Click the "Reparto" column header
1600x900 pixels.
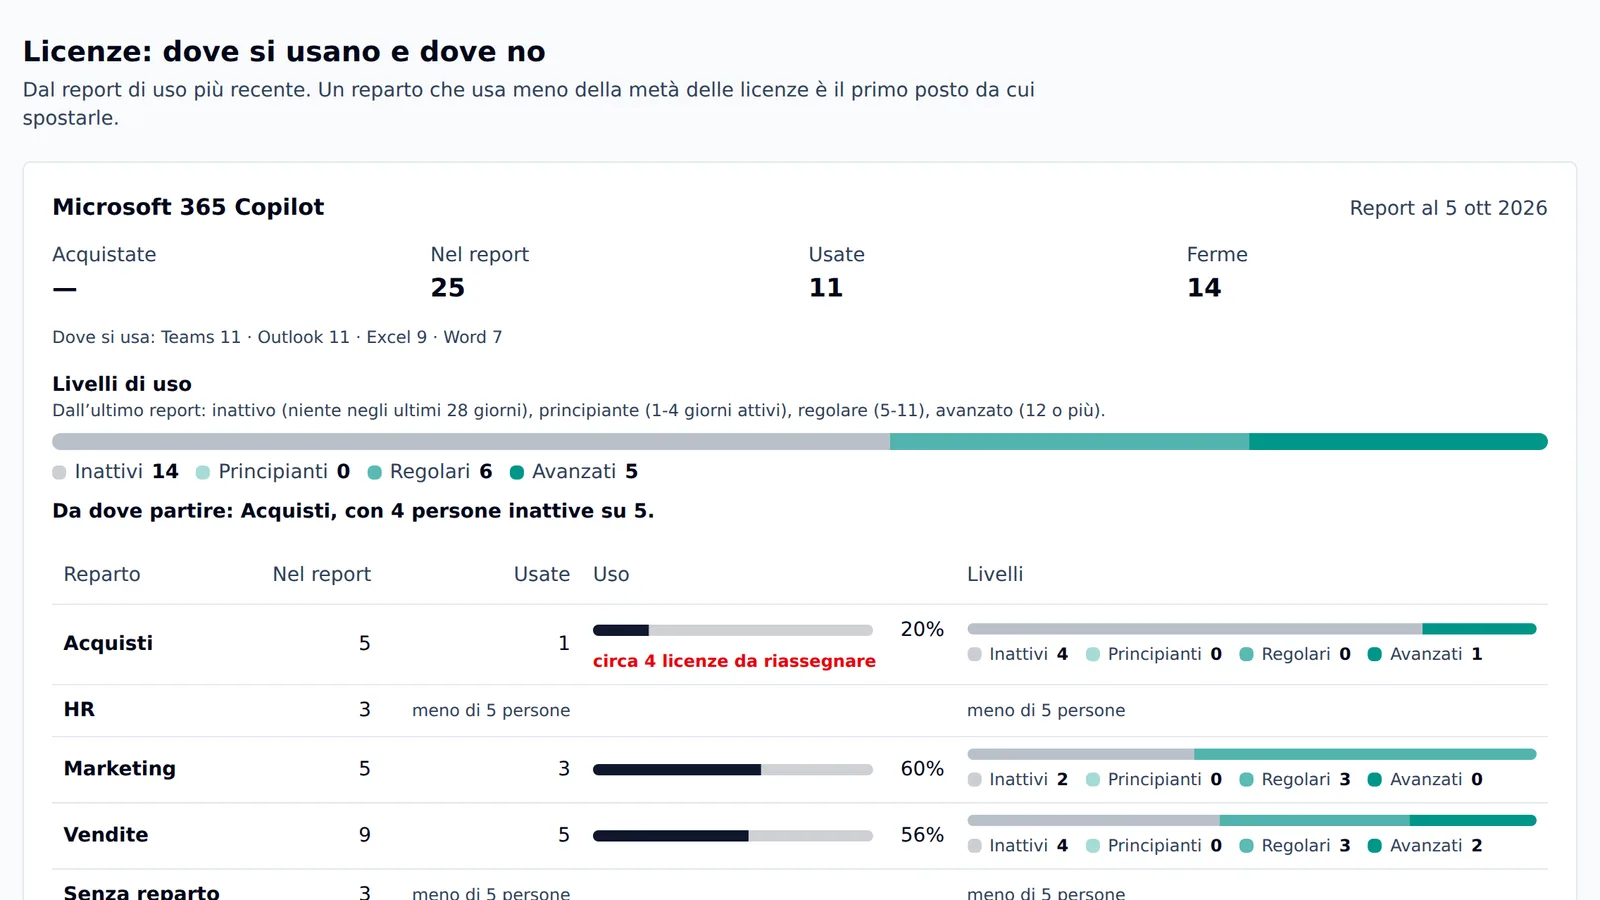(102, 574)
